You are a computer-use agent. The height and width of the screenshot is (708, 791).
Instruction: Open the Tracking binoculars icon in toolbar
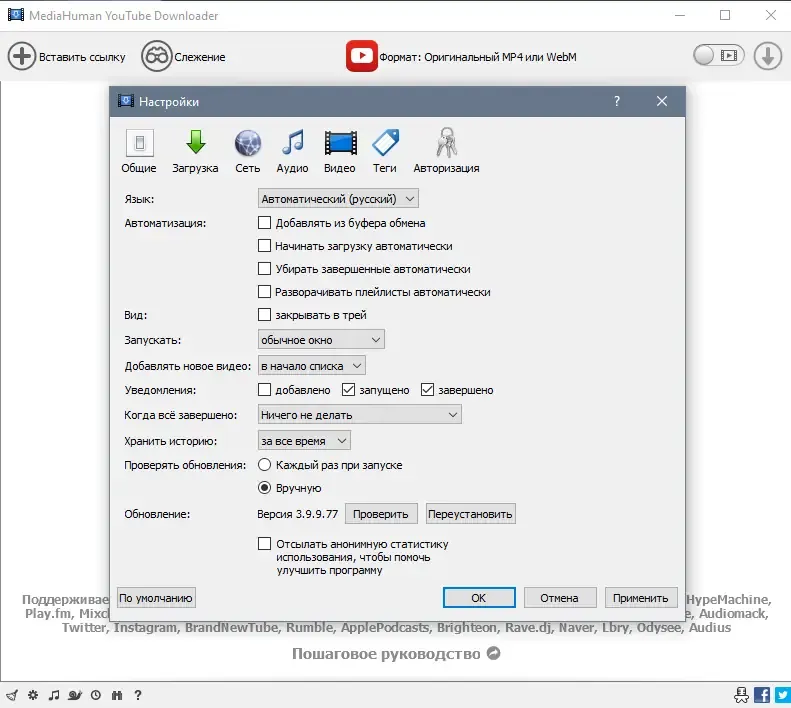coord(156,56)
